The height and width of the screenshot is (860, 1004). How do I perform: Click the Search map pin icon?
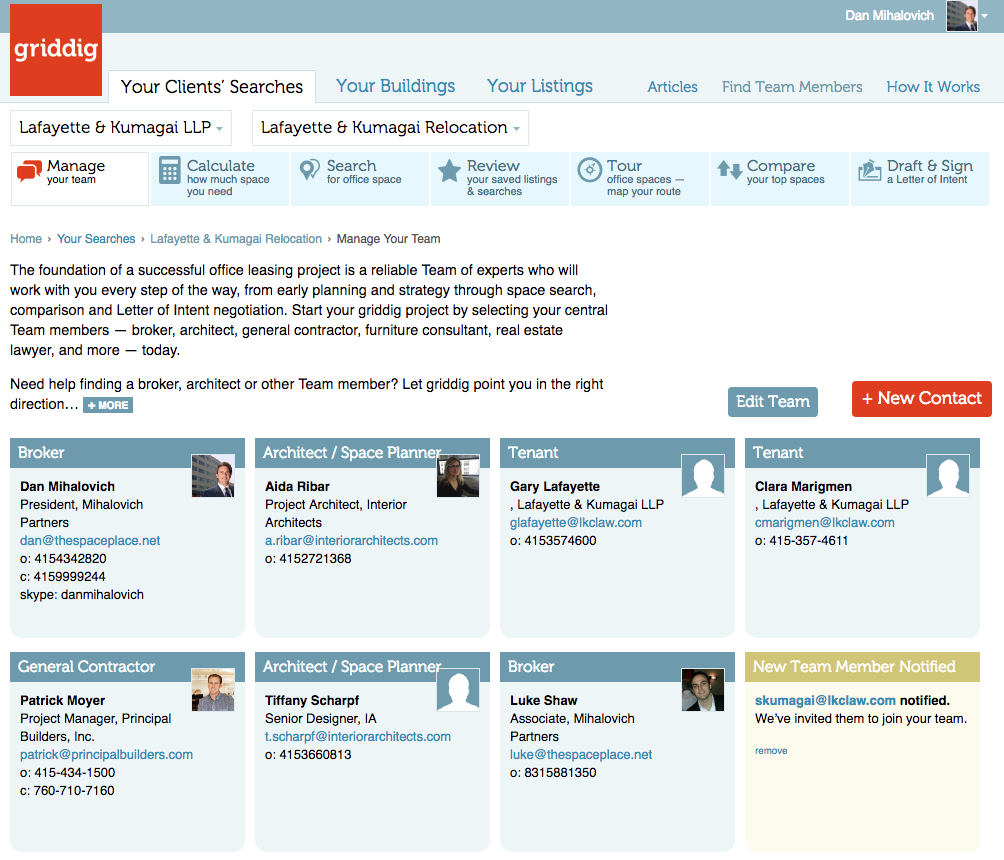point(309,170)
